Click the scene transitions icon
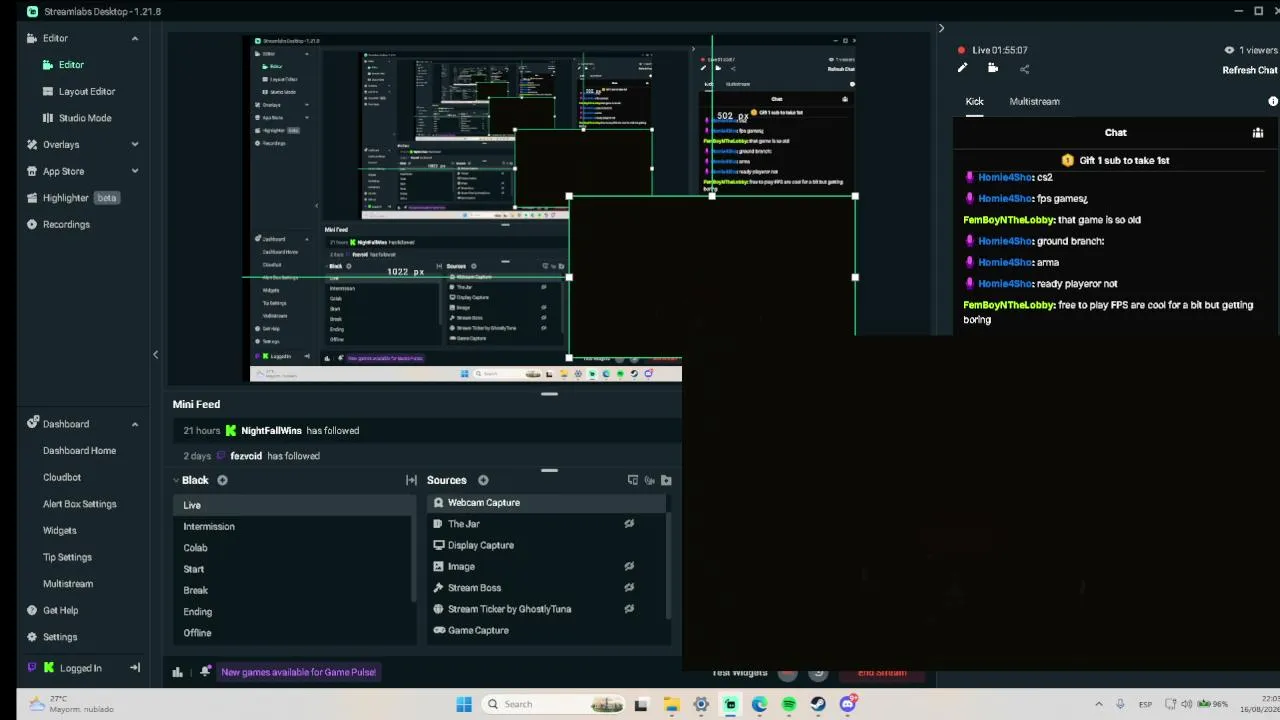The image size is (1280, 720). pyautogui.click(x=411, y=480)
